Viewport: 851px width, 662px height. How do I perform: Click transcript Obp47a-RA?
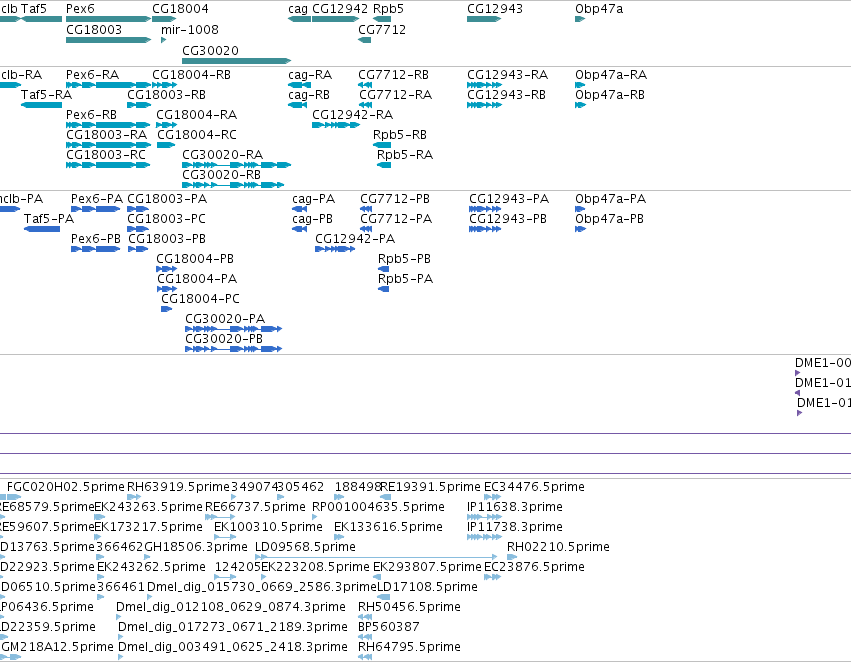[611, 74]
